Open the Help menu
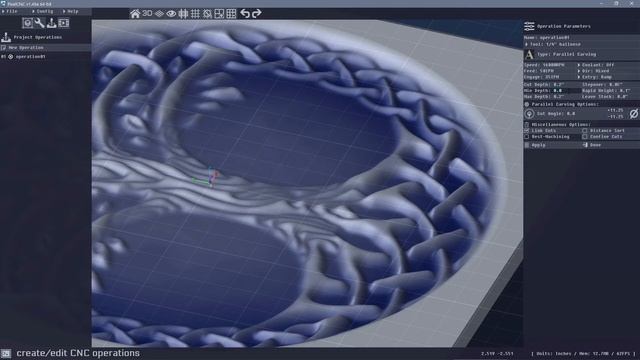The height and width of the screenshot is (360, 640). coord(71,11)
